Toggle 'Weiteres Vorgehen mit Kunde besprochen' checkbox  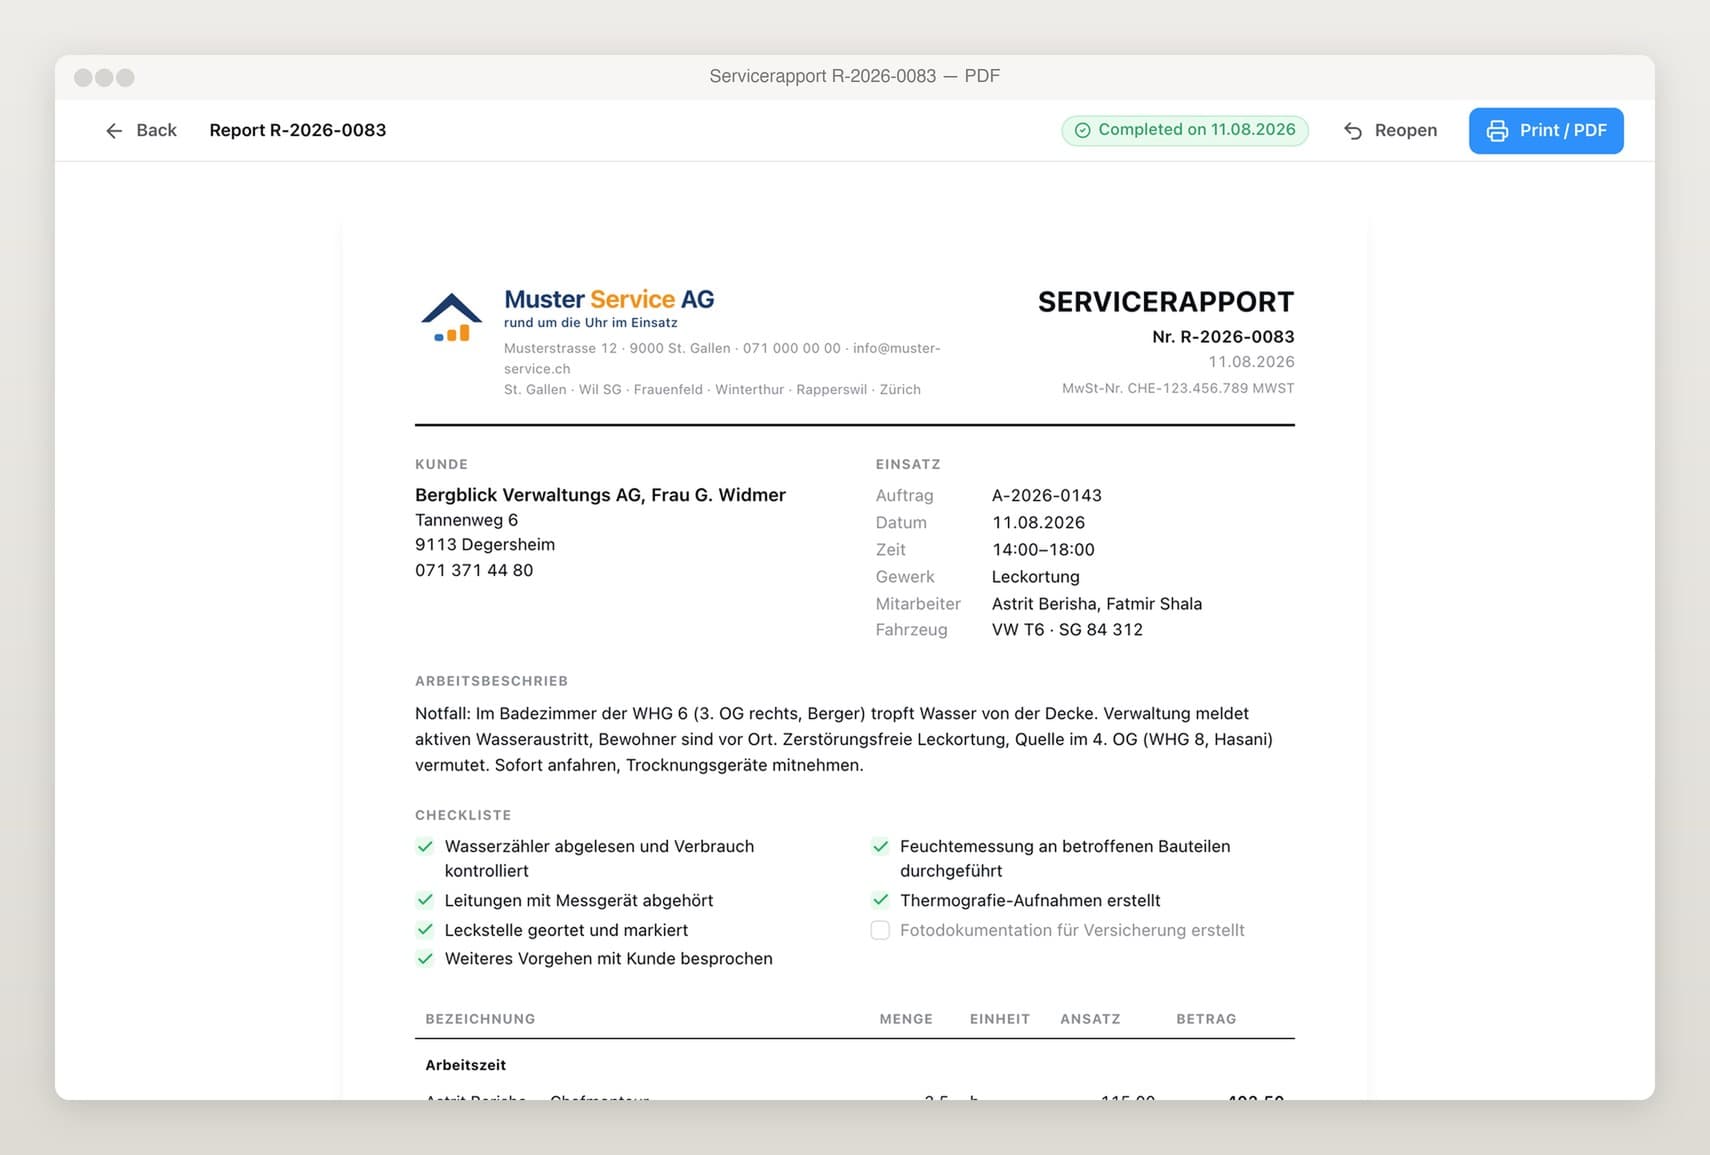425,959
